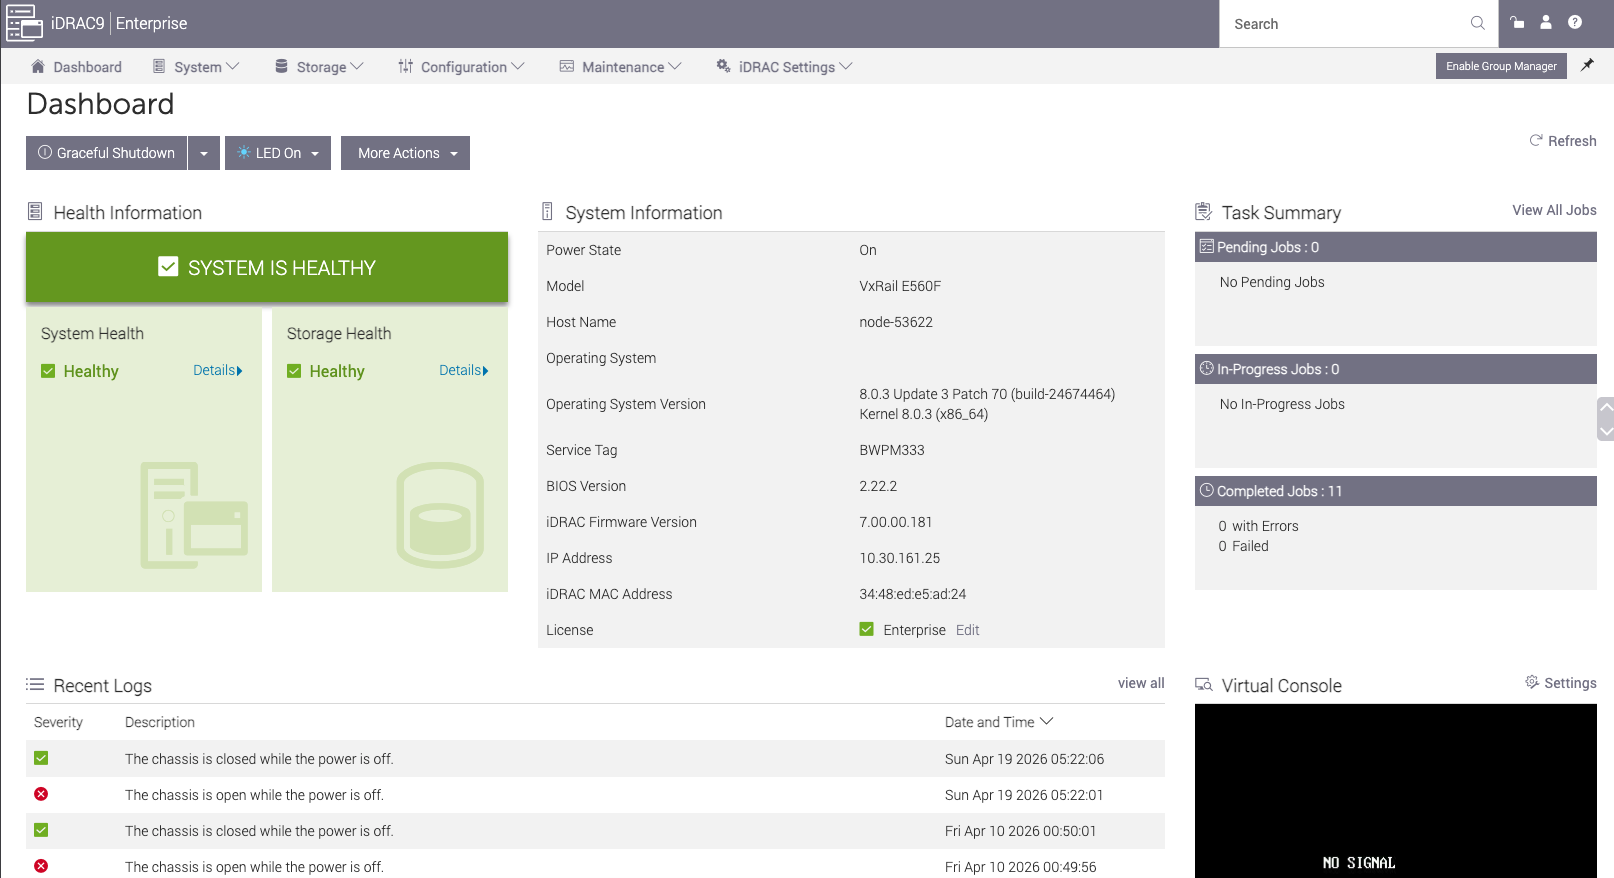Open the Maintenance menu
The width and height of the screenshot is (1614, 878).
click(x=620, y=67)
